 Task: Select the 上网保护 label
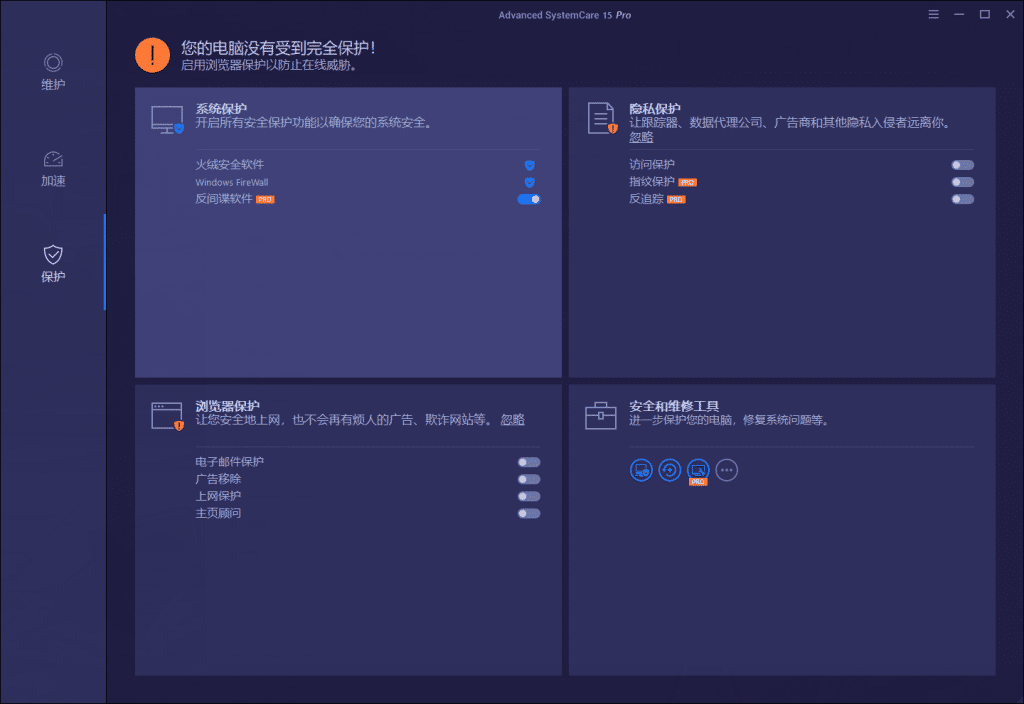(218, 496)
